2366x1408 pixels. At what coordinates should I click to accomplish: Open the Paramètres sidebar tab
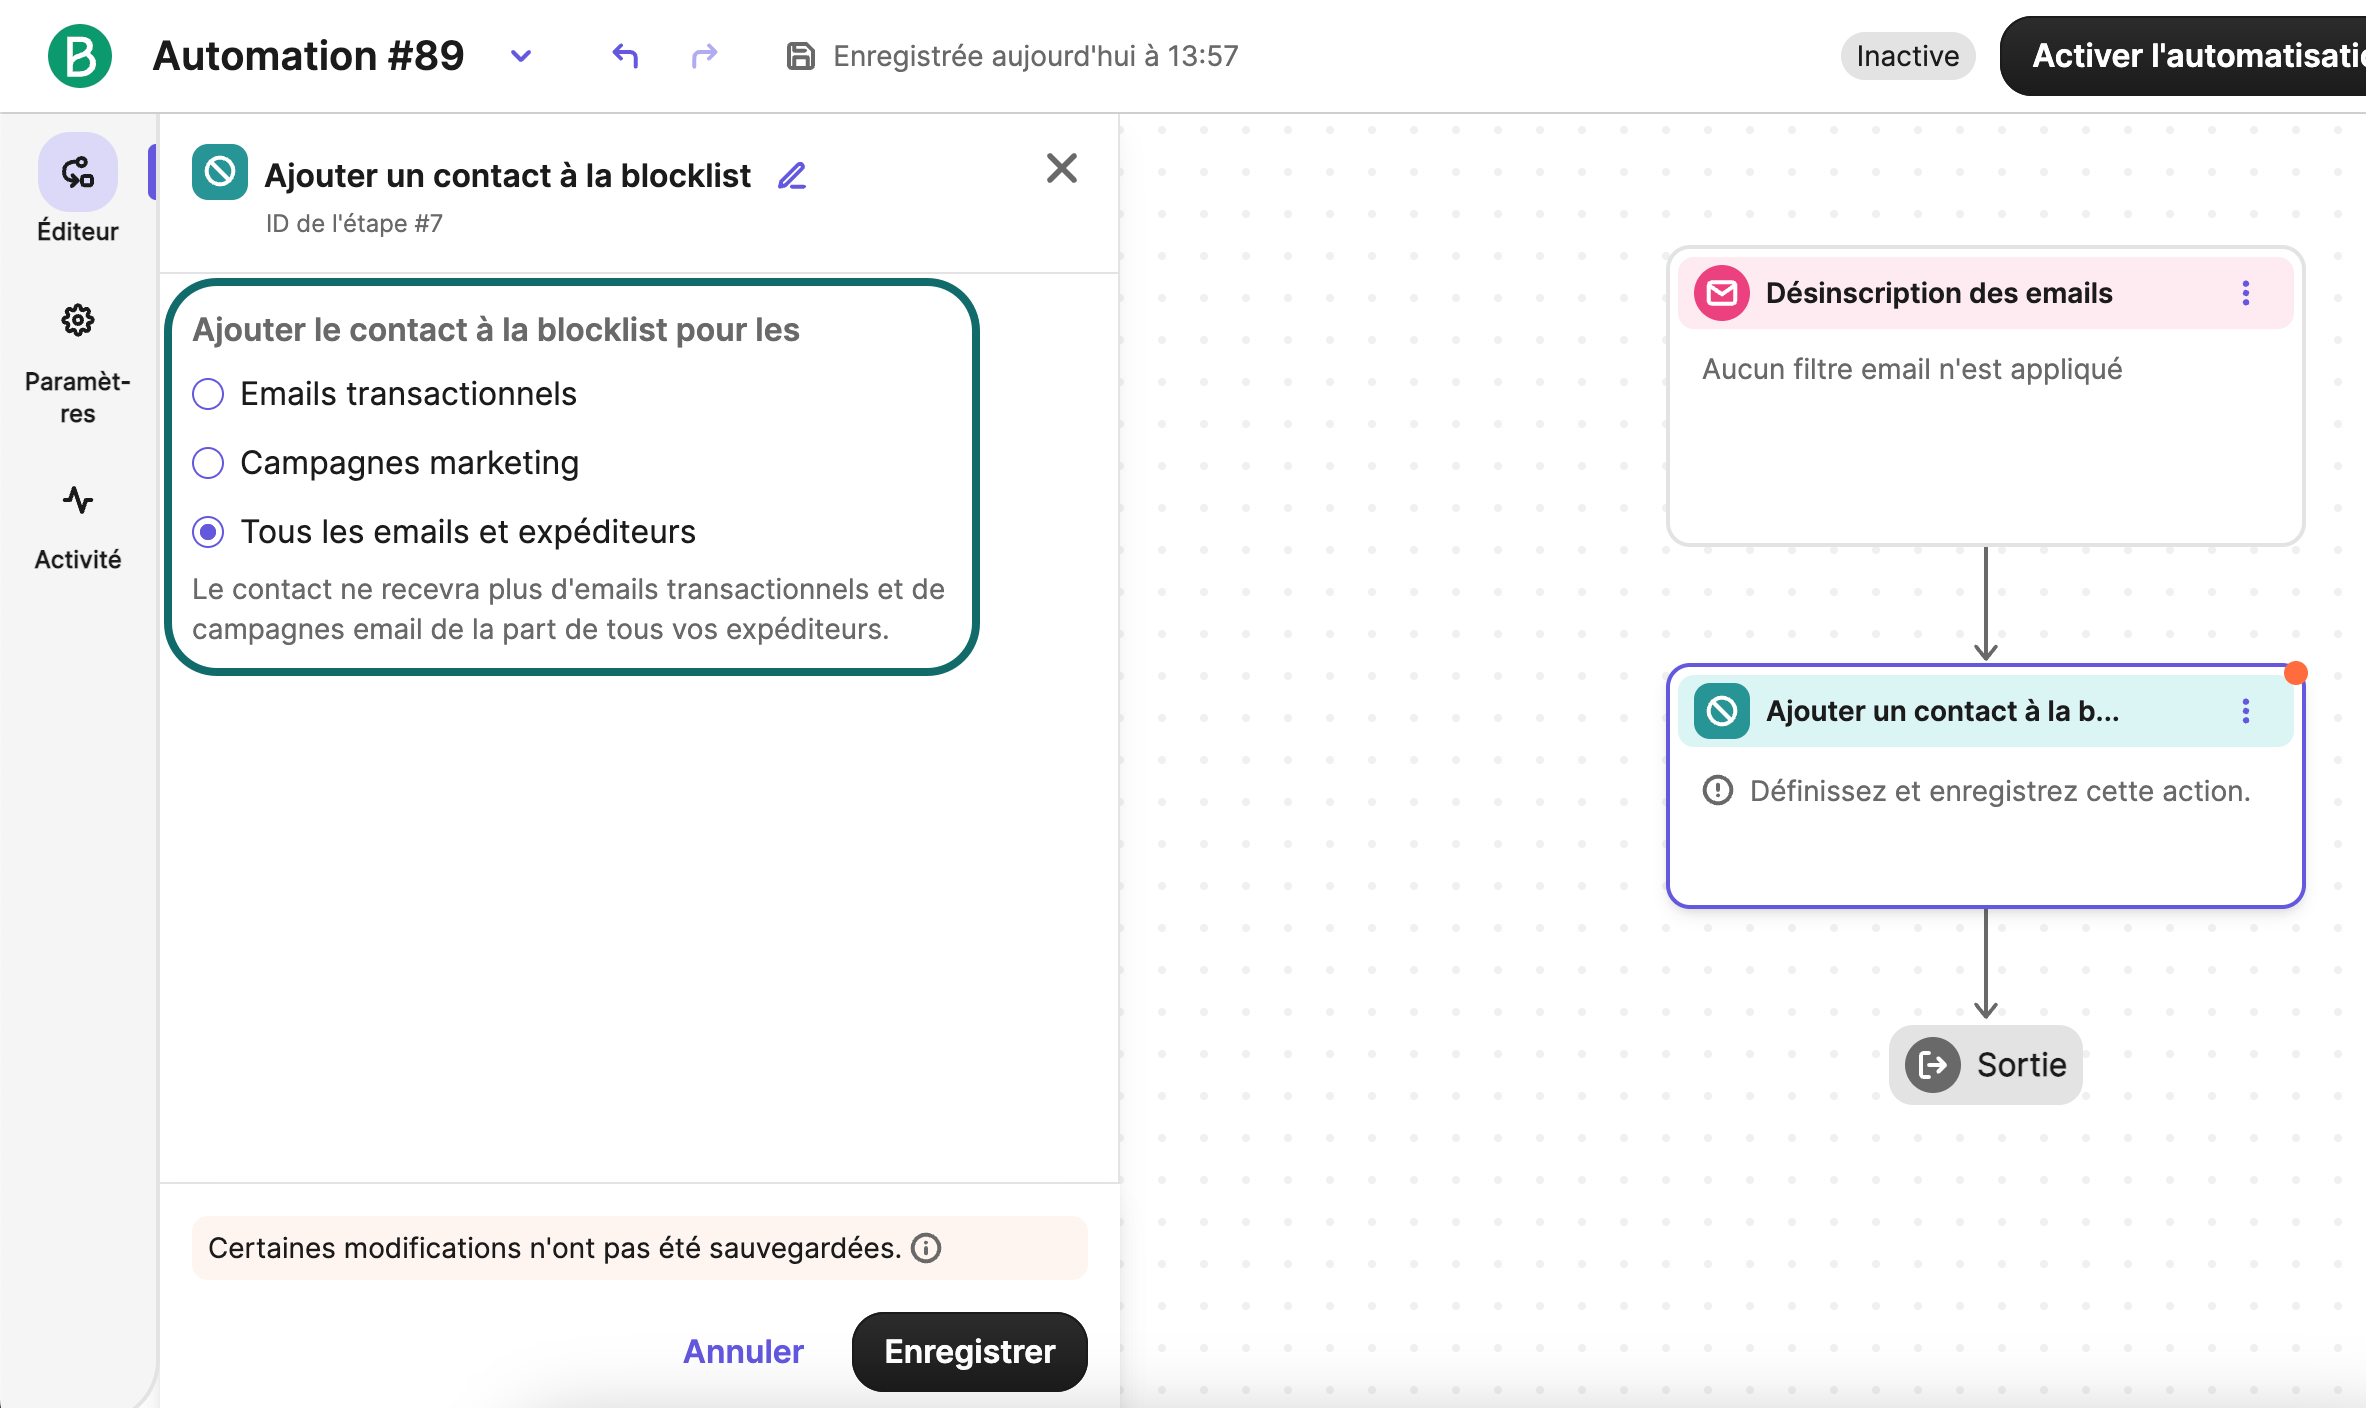click(78, 366)
